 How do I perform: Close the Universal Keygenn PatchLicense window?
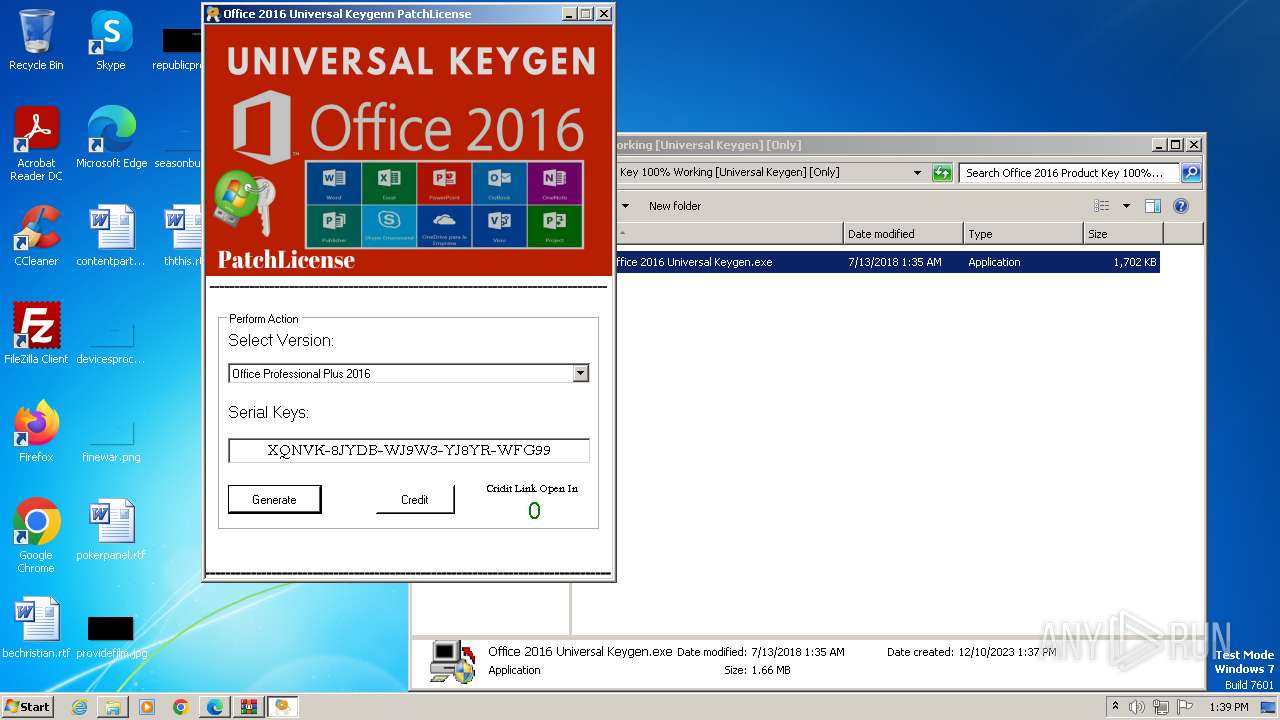click(604, 14)
